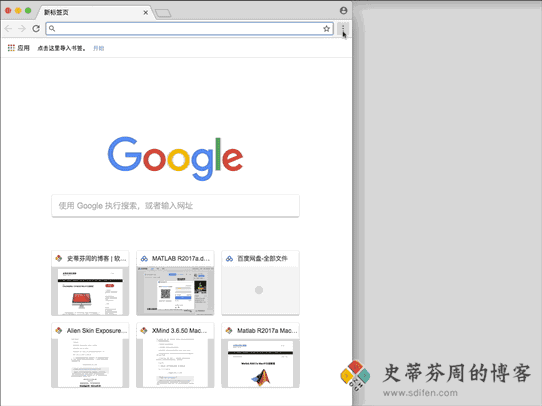
Task: Open the user profile icon
Action: (x=343, y=10)
